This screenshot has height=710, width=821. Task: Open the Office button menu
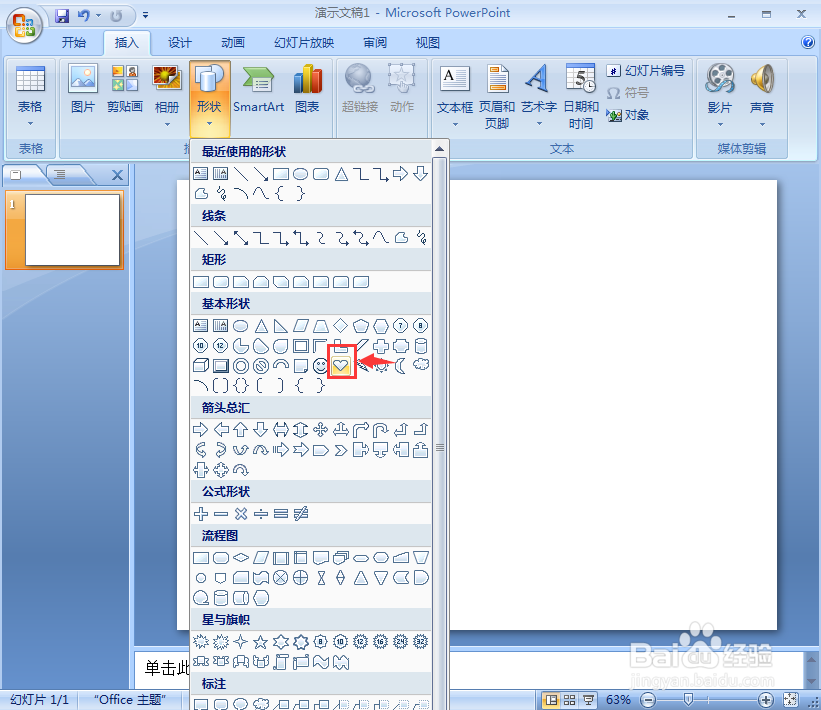tap(24, 25)
